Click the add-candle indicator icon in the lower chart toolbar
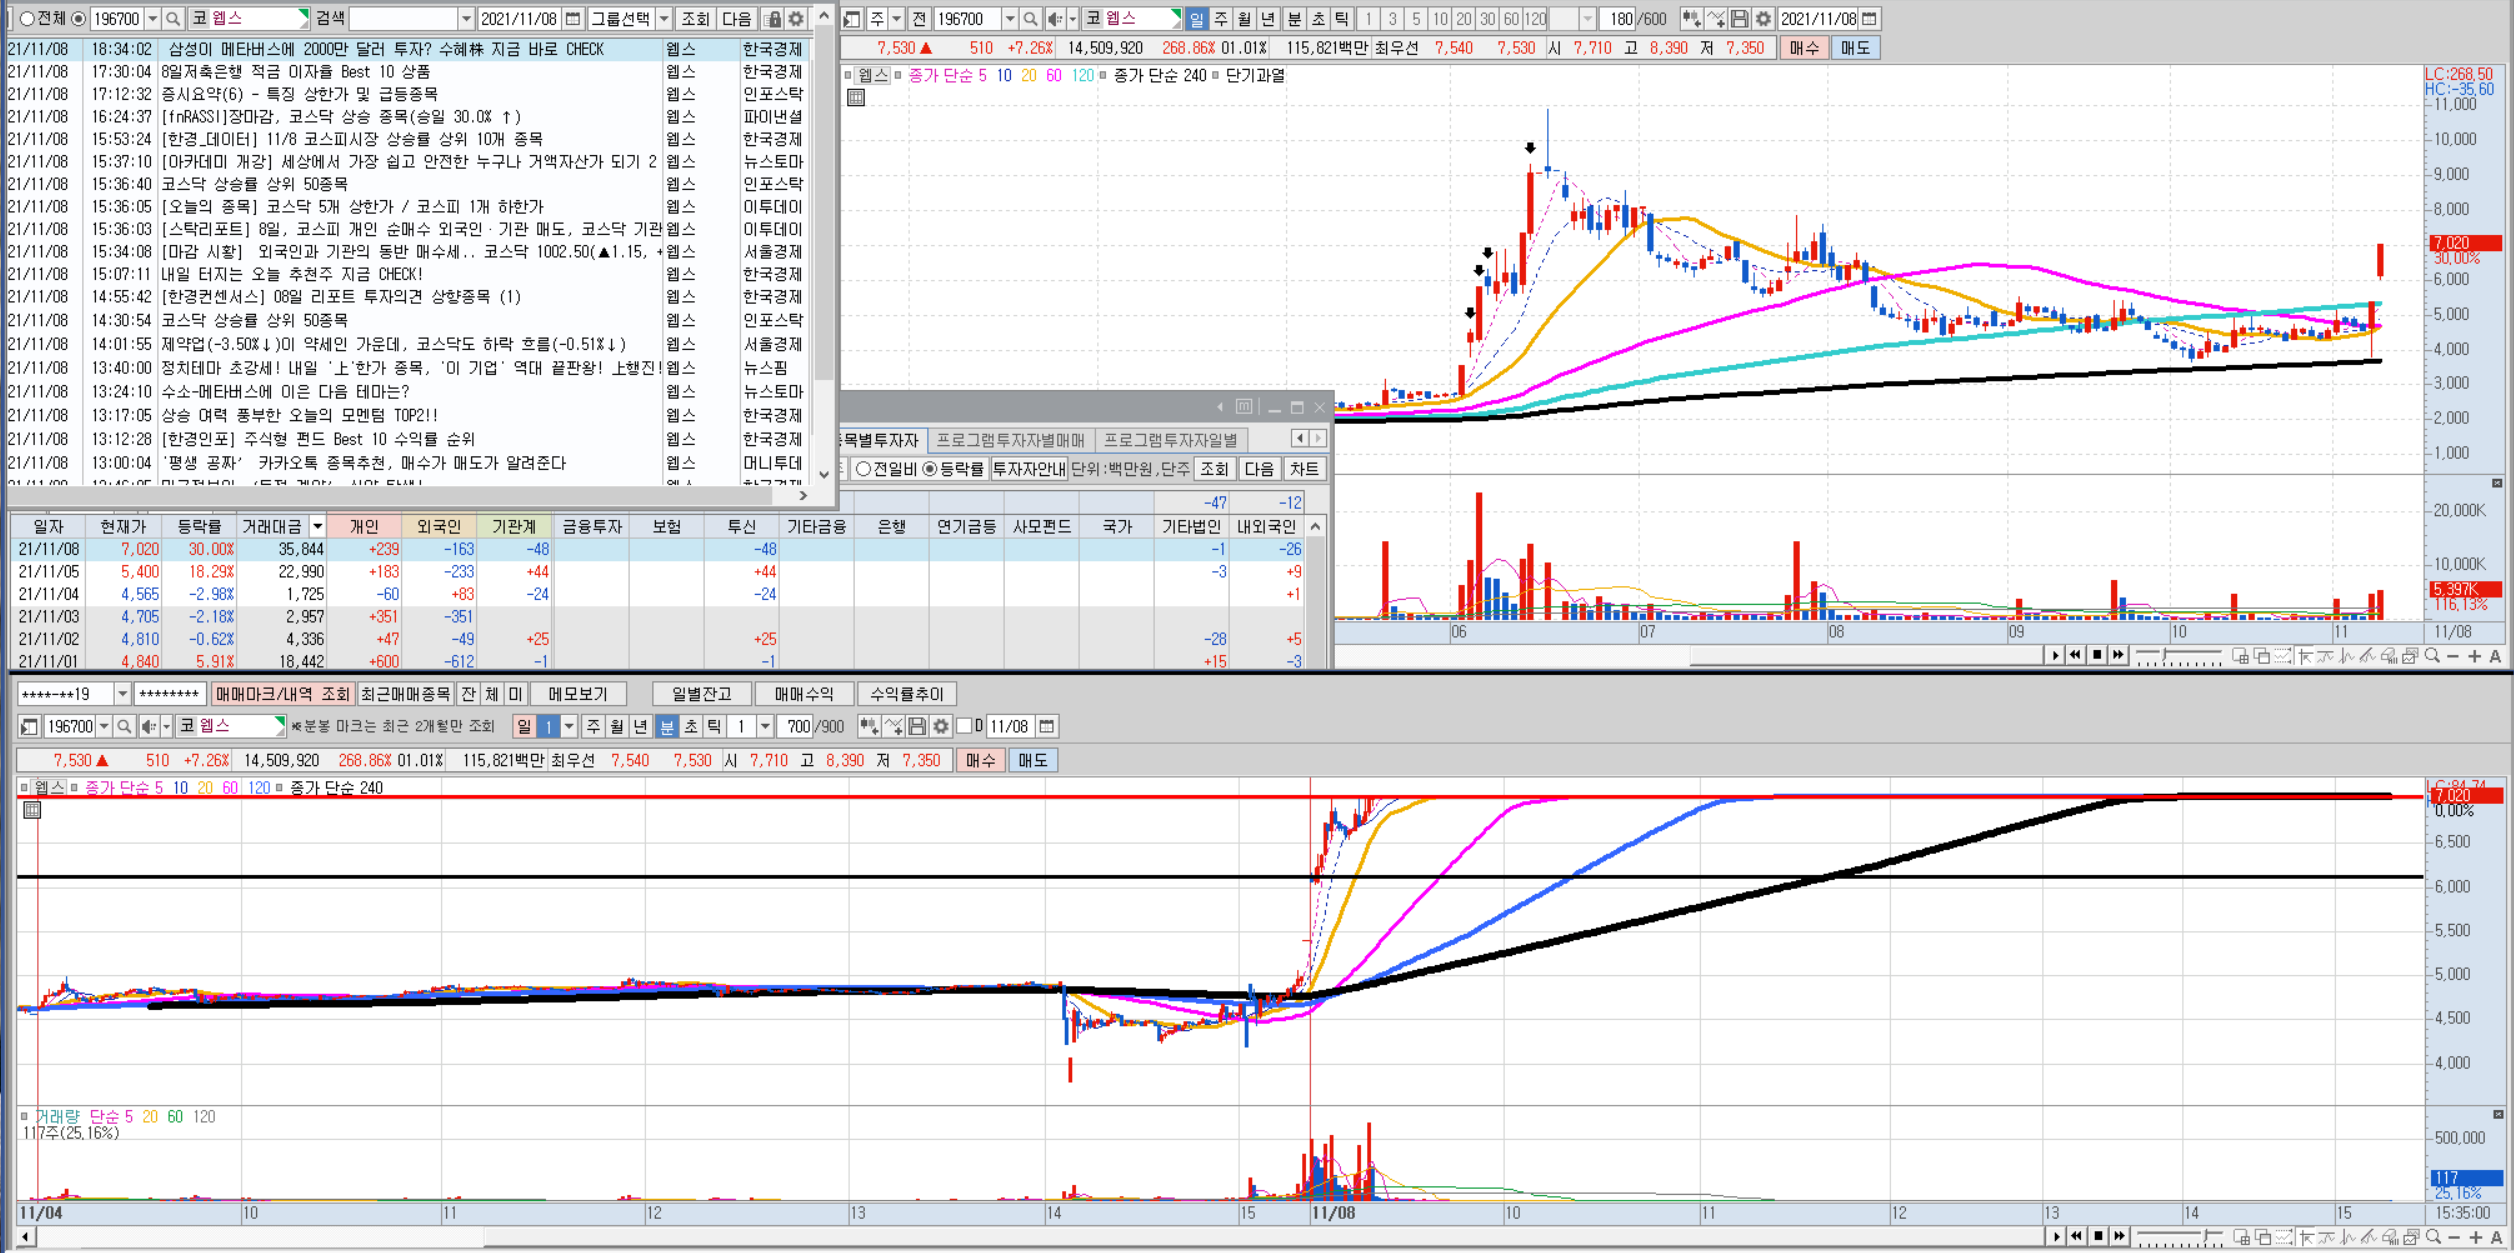The width and height of the screenshot is (2514, 1253). [x=869, y=726]
